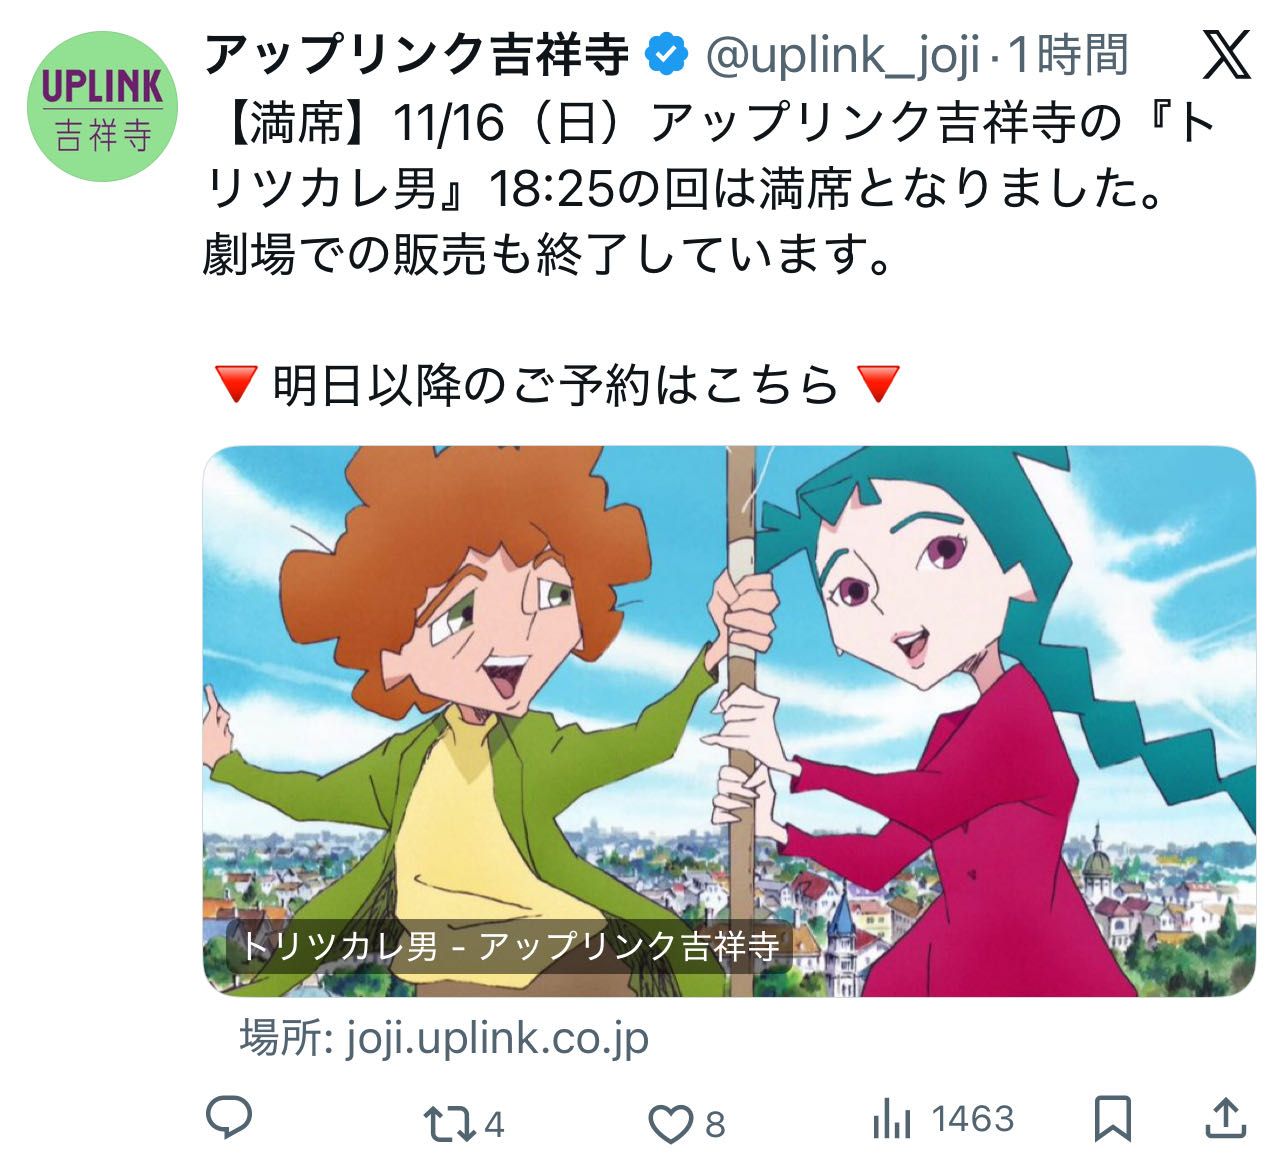Open the UPLINK 吉祥寺 profile avatar
The width and height of the screenshot is (1284, 1175).
click(x=102, y=106)
